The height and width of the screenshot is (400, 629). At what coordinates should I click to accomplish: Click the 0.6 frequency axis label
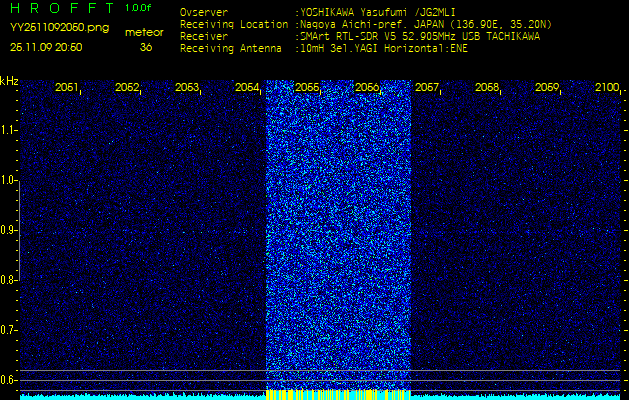7,380
